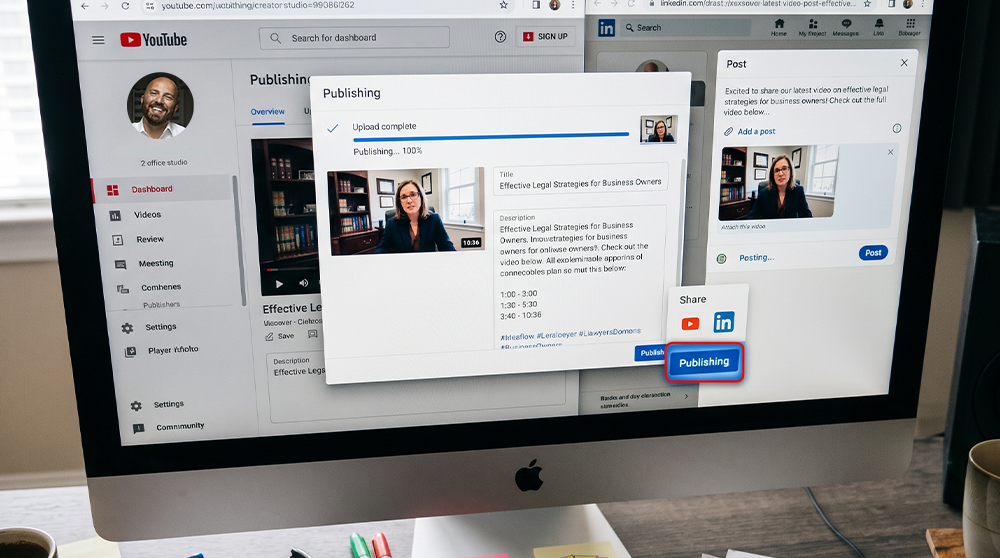
Task: Click the mute speaker icon on video player
Action: pyautogui.click(x=304, y=283)
